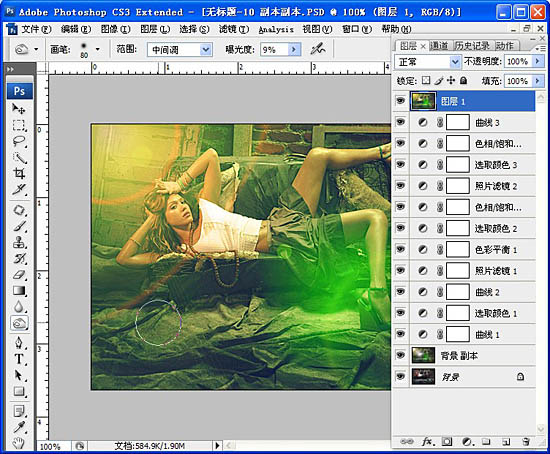Click the layer style fx icon
This screenshot has height=454, width=550.
click(427, 442)
